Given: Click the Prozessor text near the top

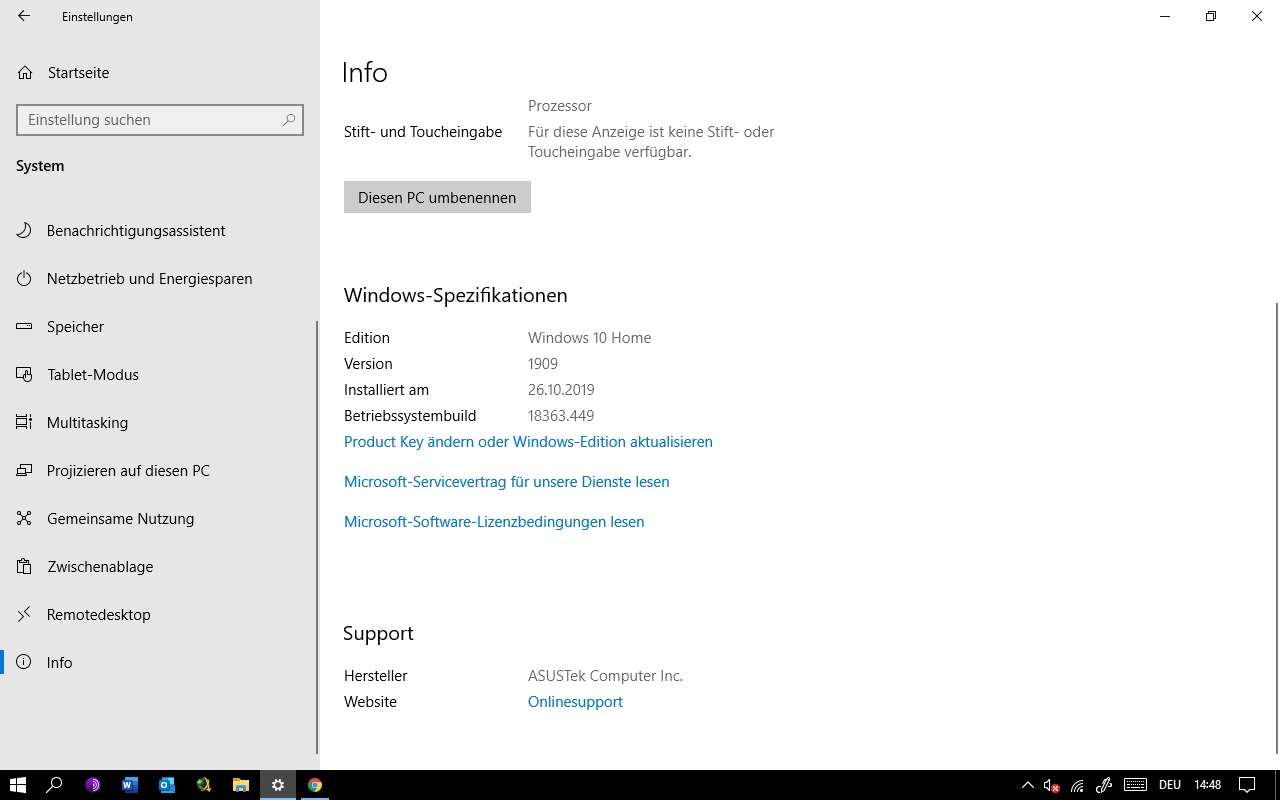Looking at the screenshot, I should click(x=560, y=106).
